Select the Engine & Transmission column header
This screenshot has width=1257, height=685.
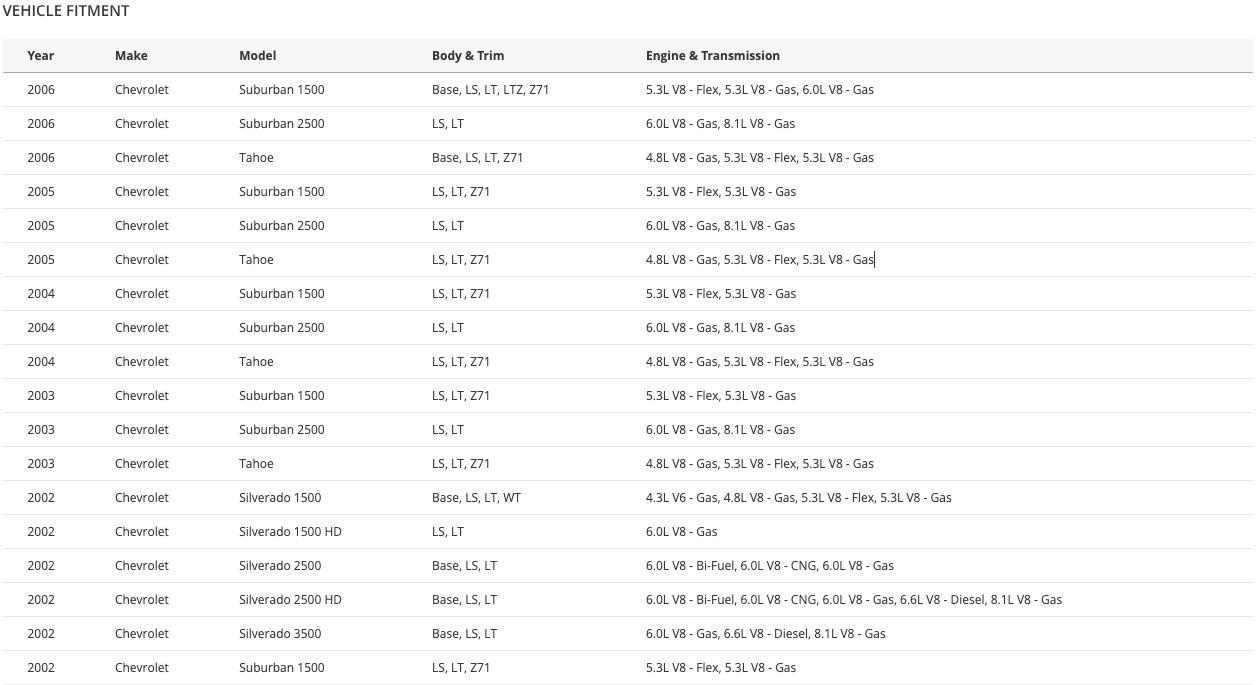pyautogui.click(x=712, y=56)
